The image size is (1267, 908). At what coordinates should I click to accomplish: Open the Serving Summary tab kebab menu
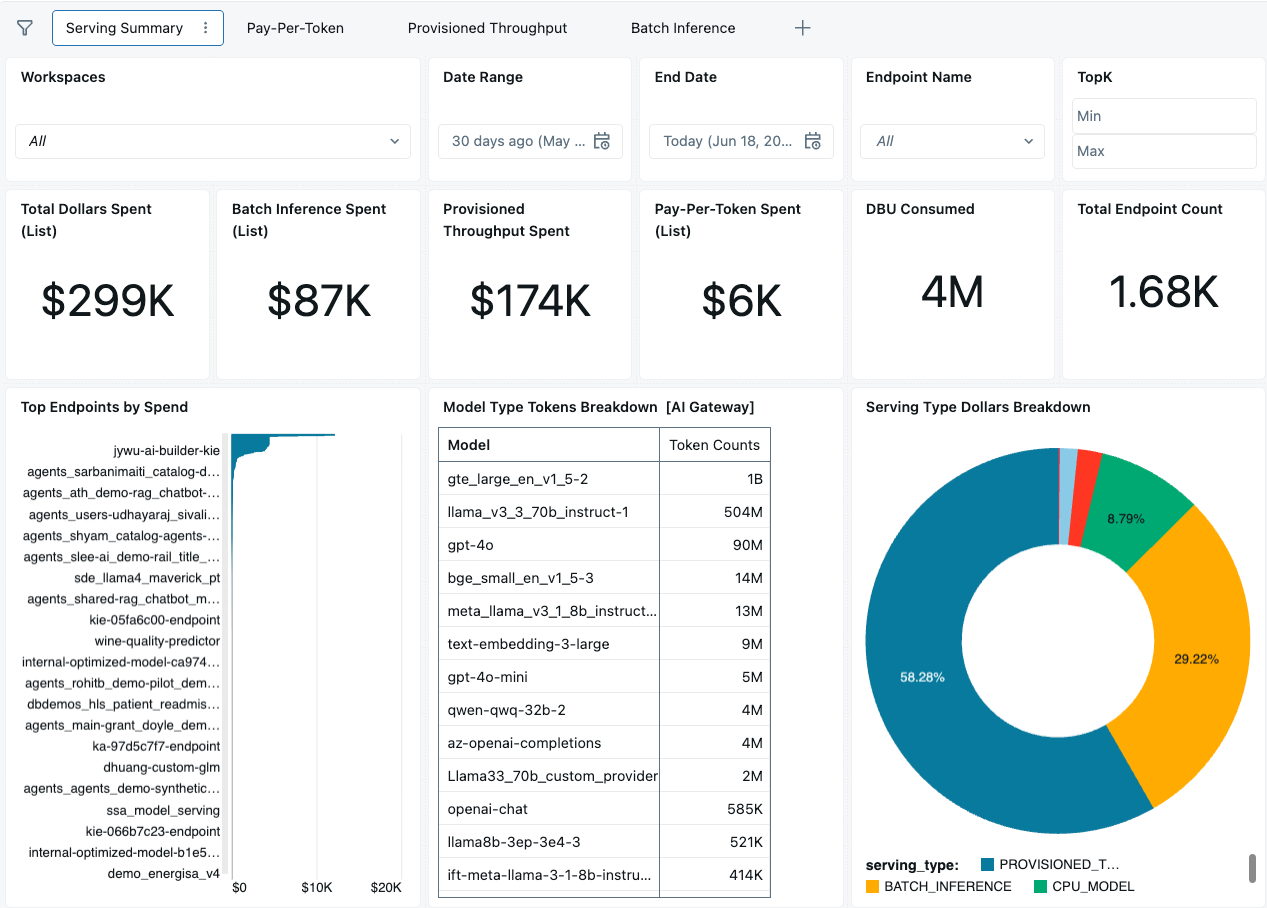(206, 28)
